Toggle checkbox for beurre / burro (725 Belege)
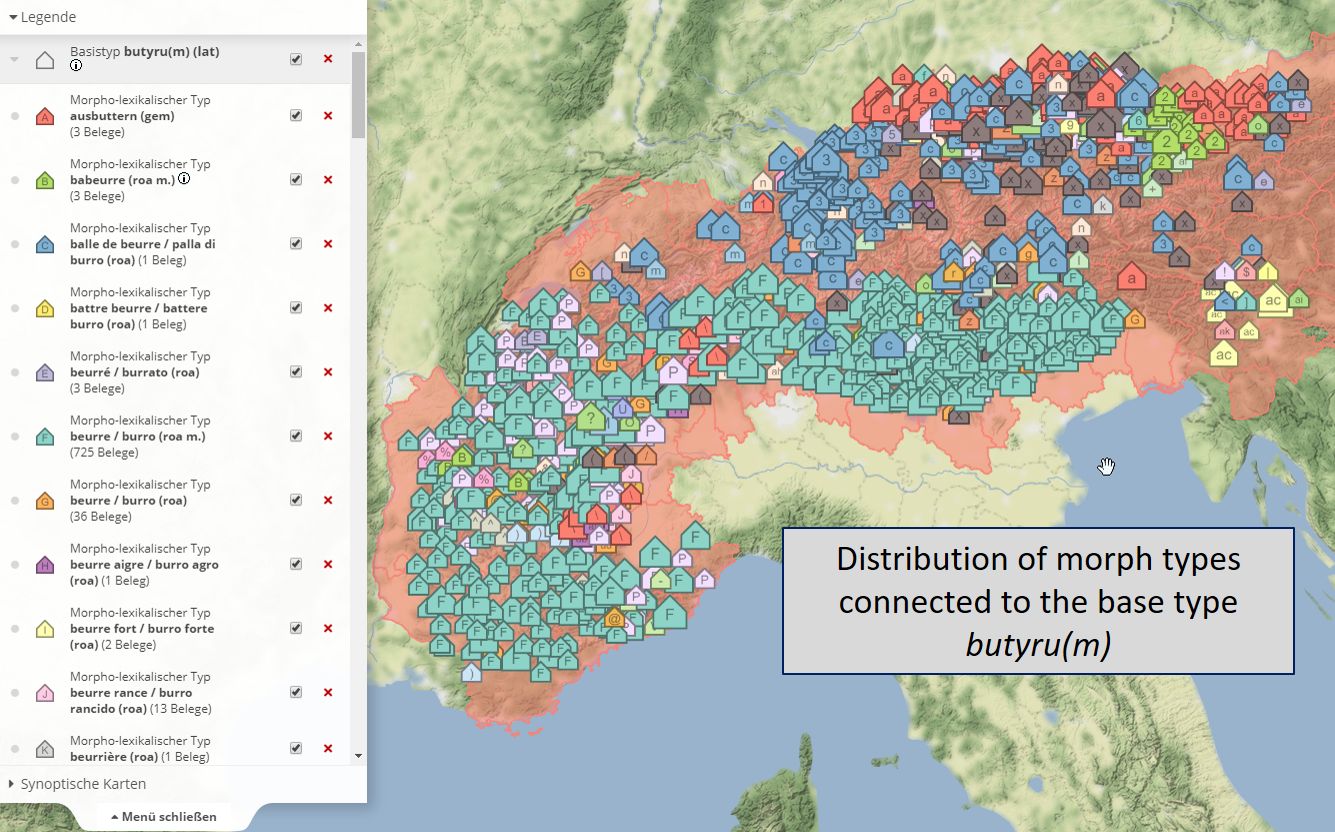The image size is (1335, 832). (x=296, y=436)
